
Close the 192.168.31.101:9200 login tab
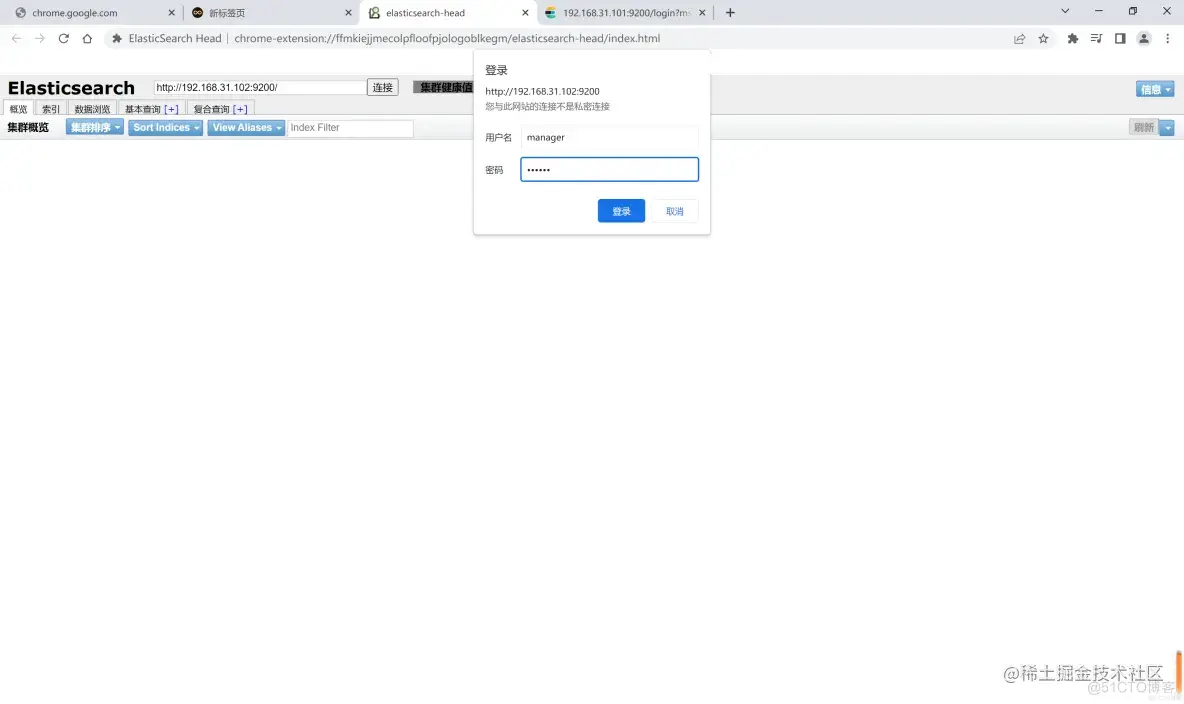point(702,13)
